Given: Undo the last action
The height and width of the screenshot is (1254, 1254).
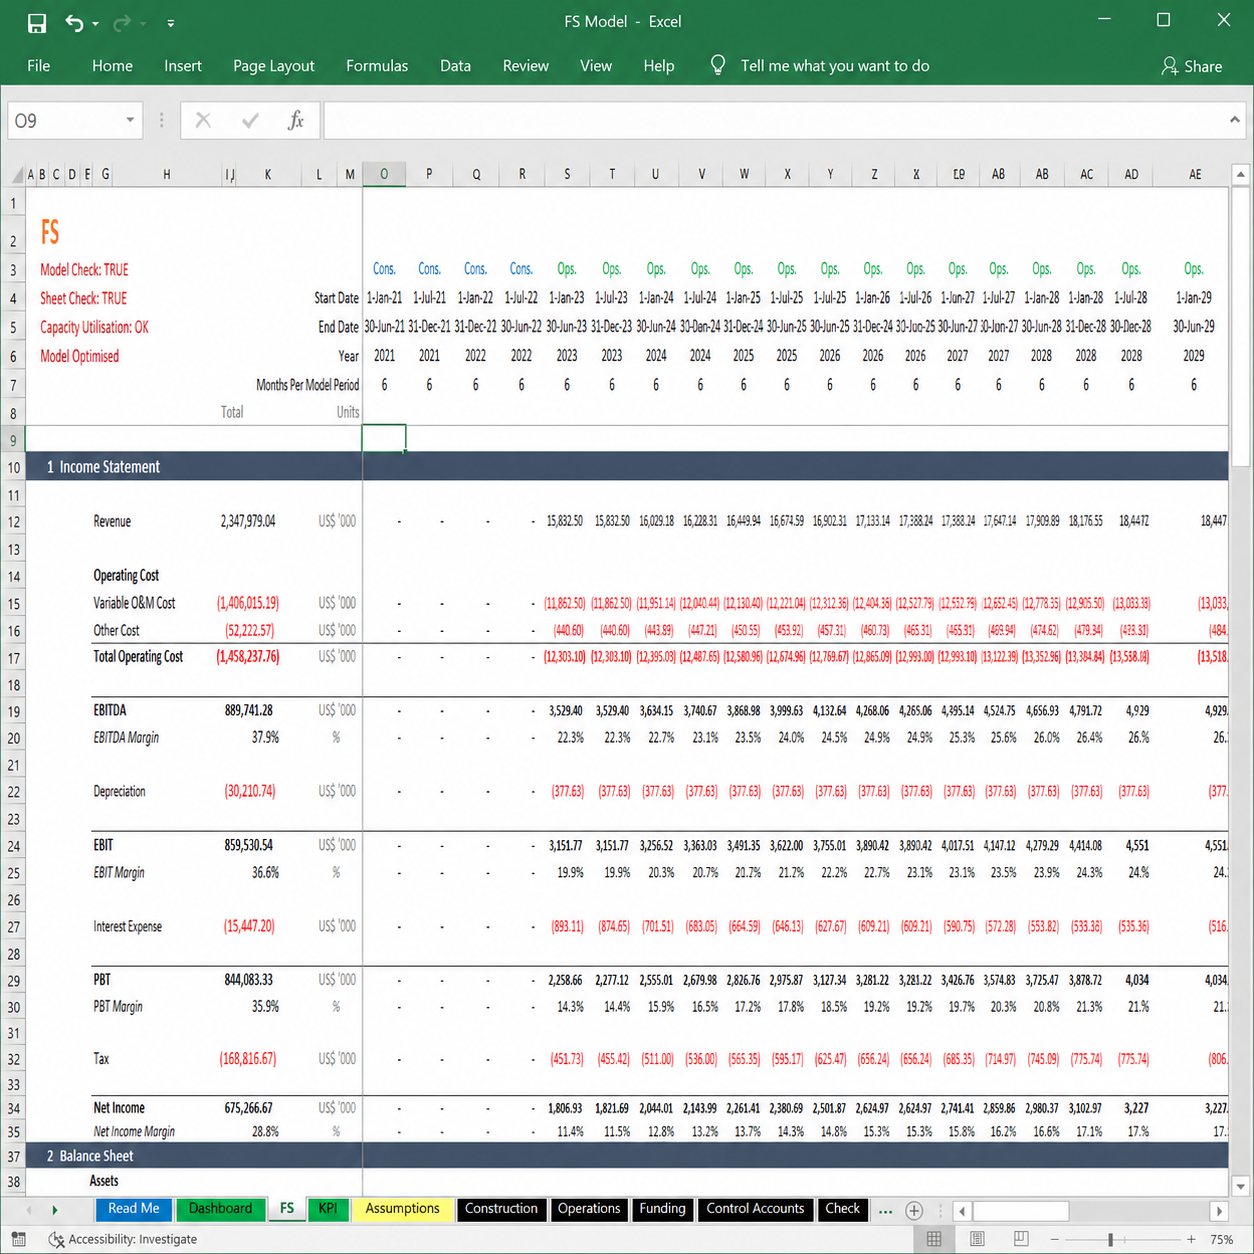Looking at the screenshot, I should (x=74, y=22).
